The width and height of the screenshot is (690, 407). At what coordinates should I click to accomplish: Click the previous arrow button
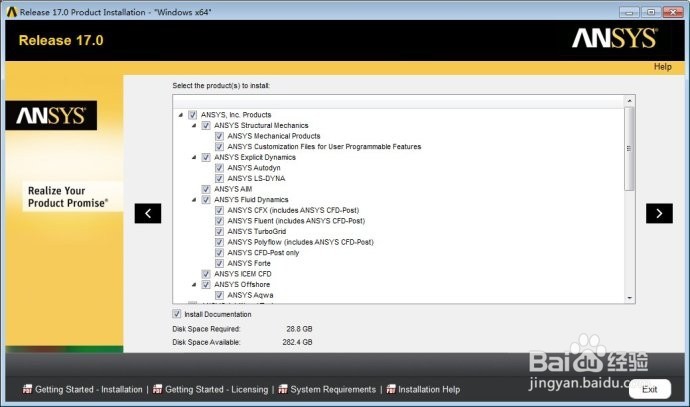148,213
